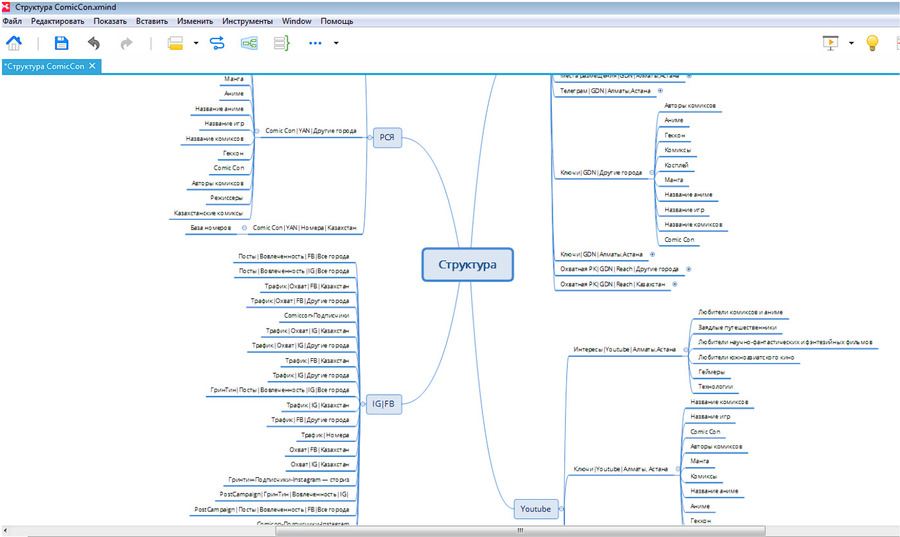Collapse Comic Con | YAN | Номера | Казахстан subtopics
This screenshot has width=900, height=537.
[x=244, y=228]
